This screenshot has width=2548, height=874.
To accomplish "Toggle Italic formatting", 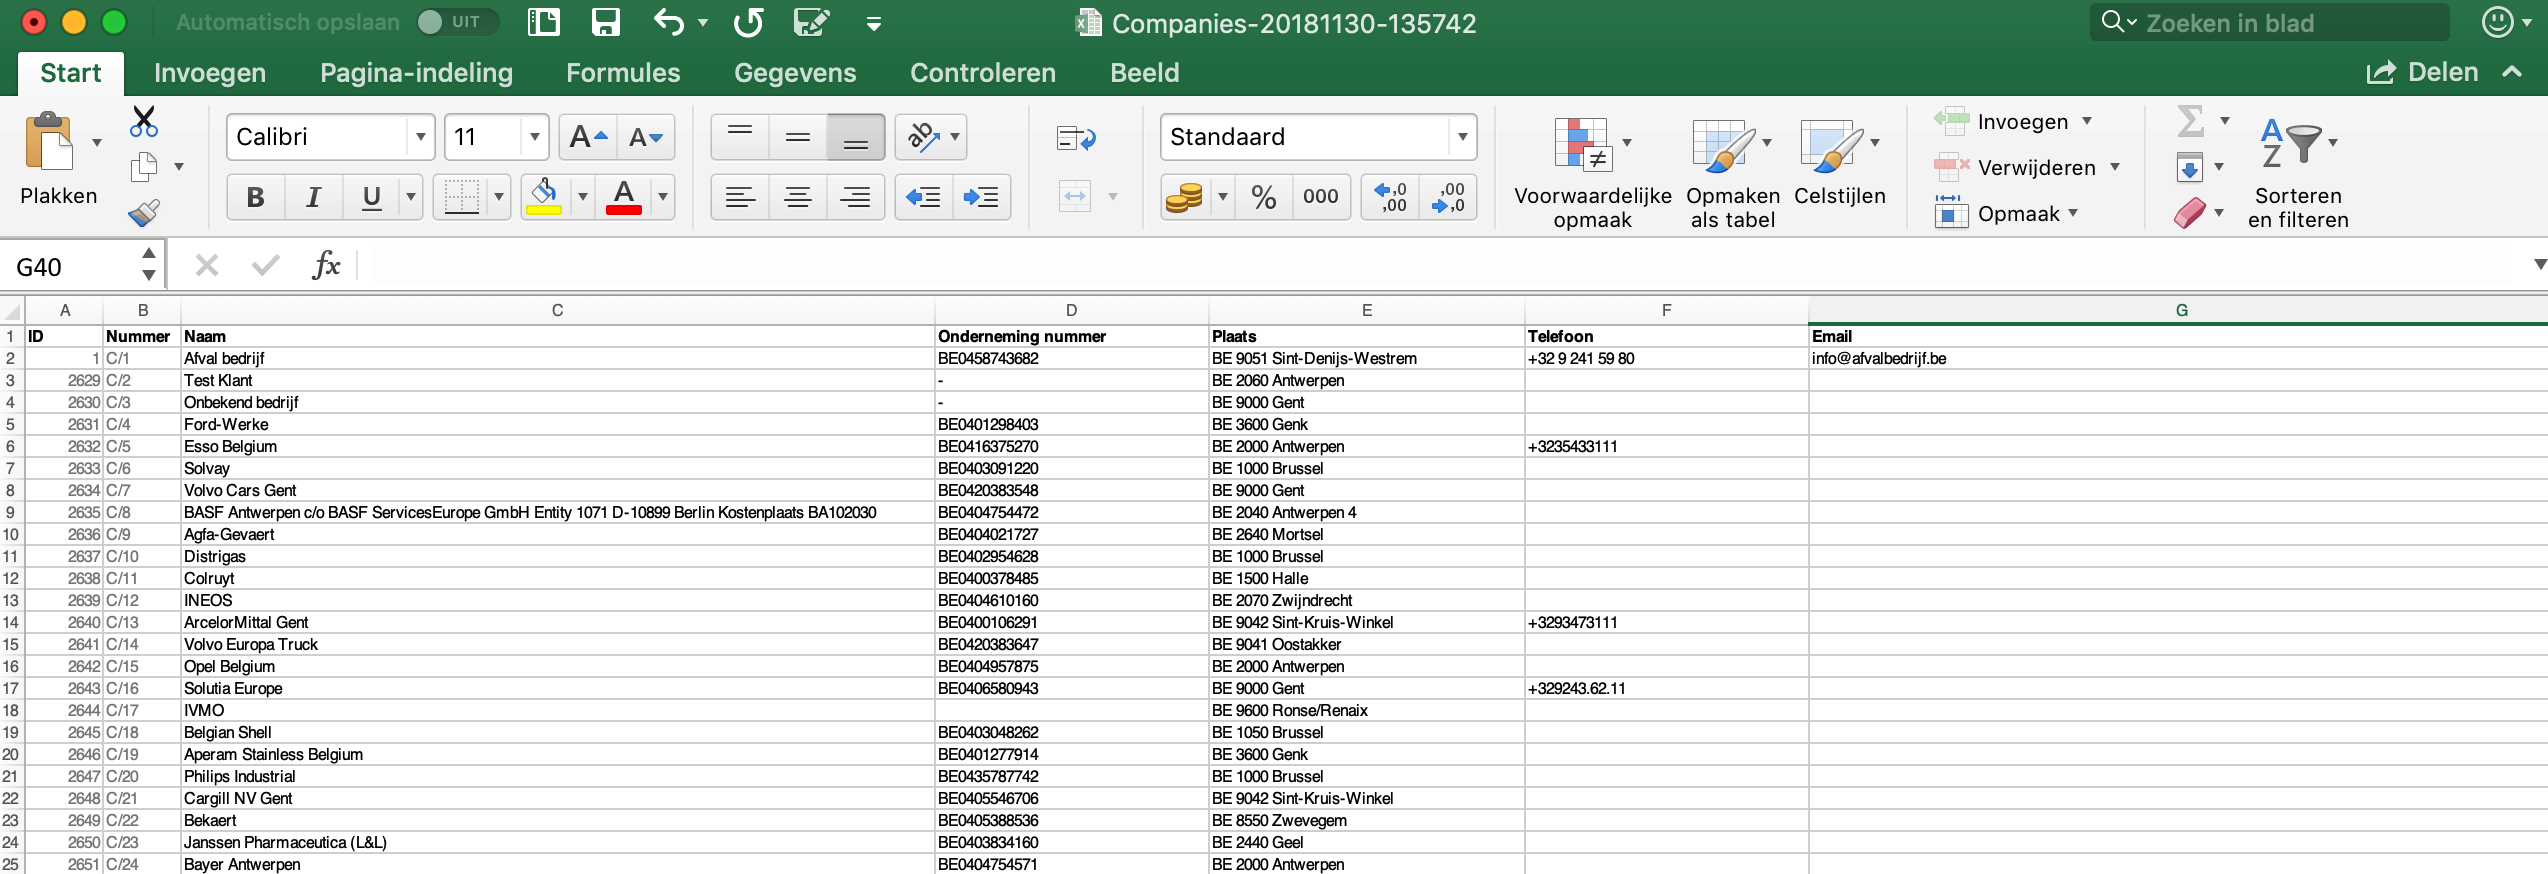I will (x=314, y=197).
